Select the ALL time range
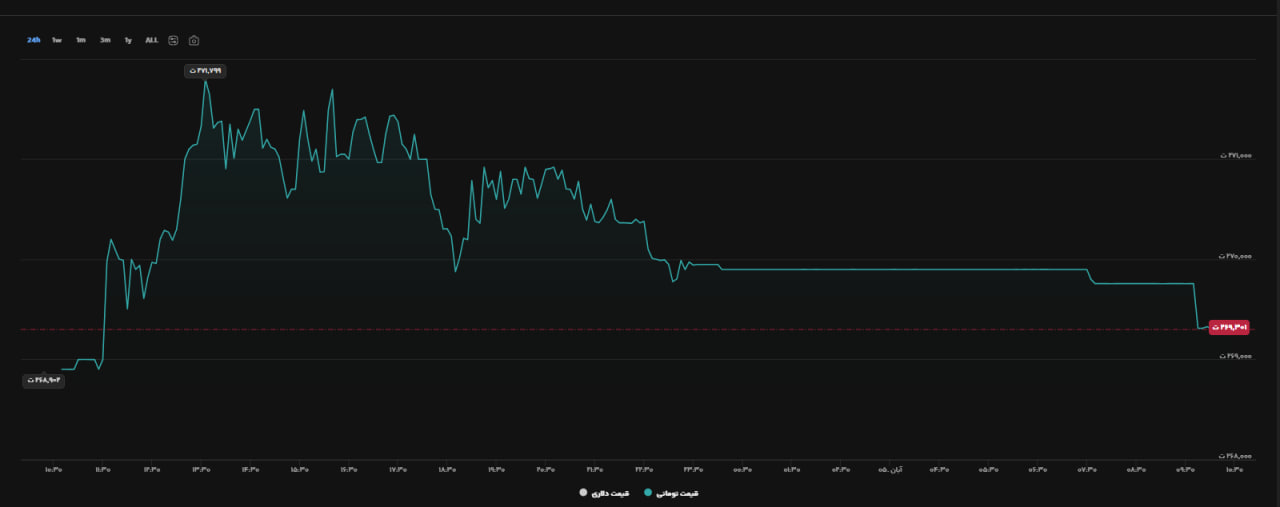Screen dimensions: 1280x507 point(151,40)
